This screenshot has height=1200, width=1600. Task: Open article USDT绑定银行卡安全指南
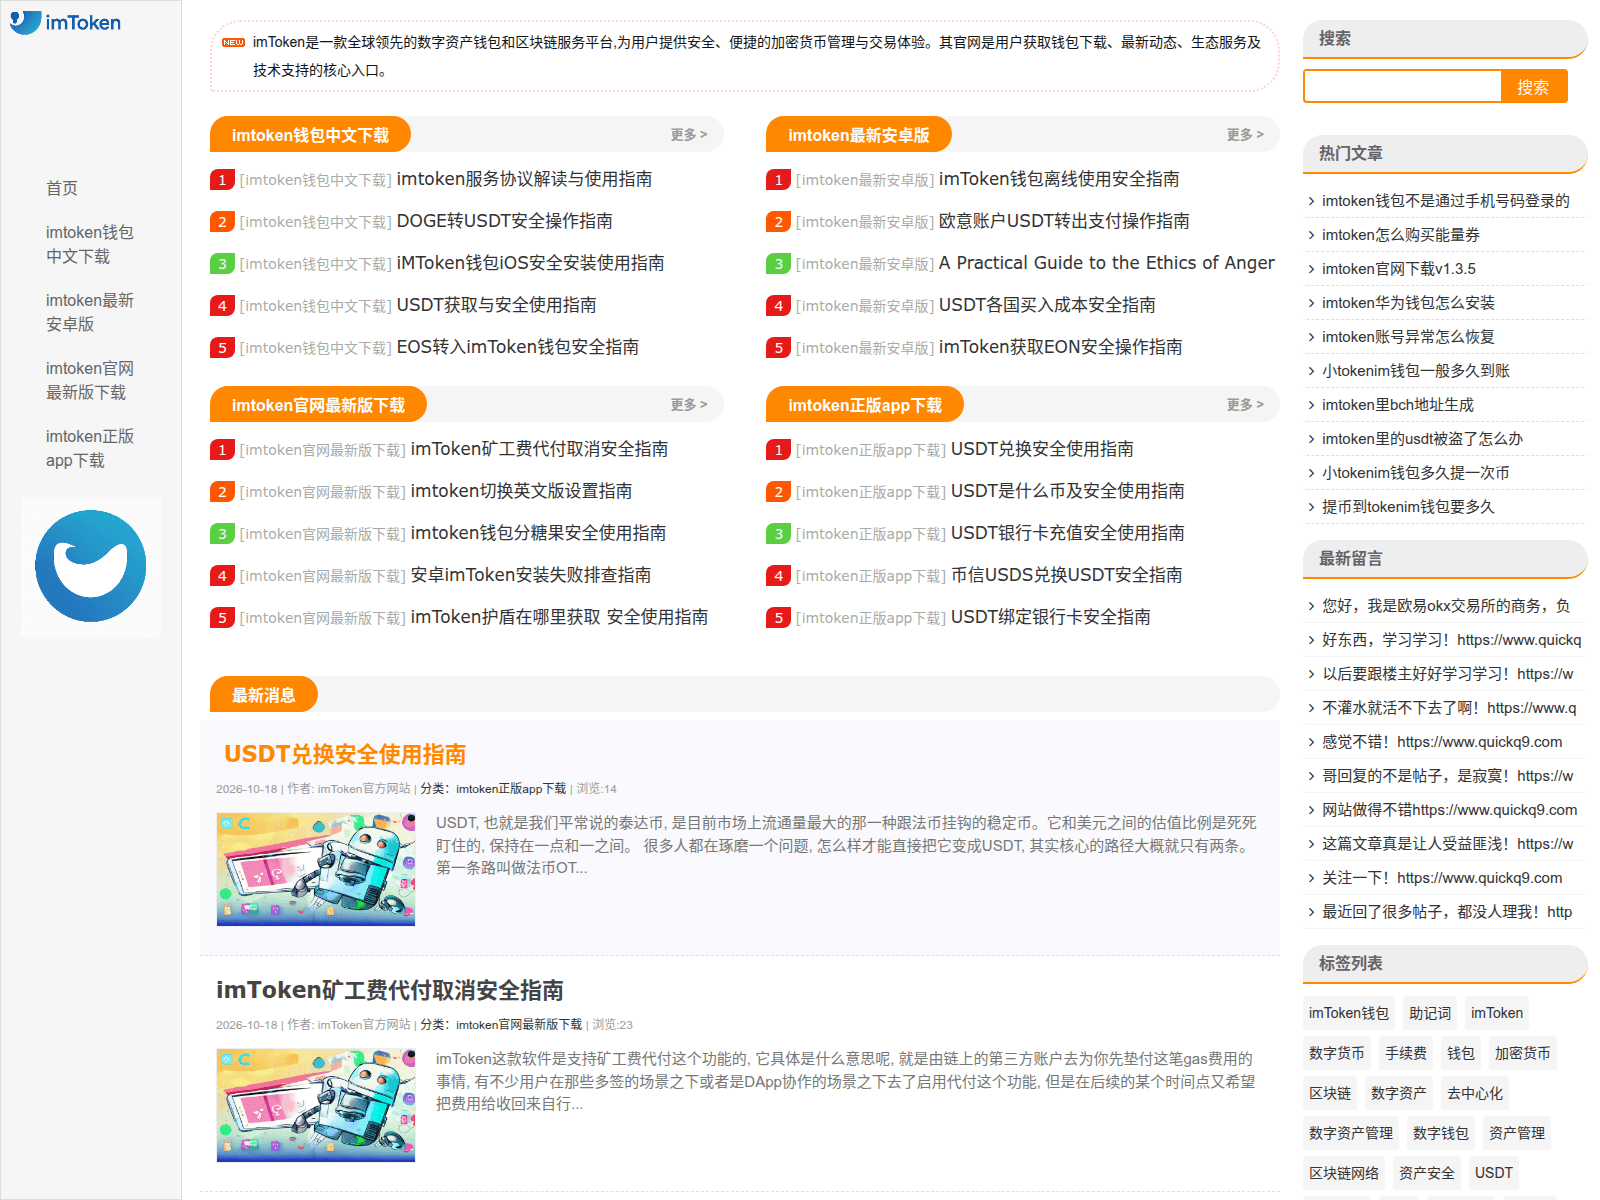pos(1051,617)
